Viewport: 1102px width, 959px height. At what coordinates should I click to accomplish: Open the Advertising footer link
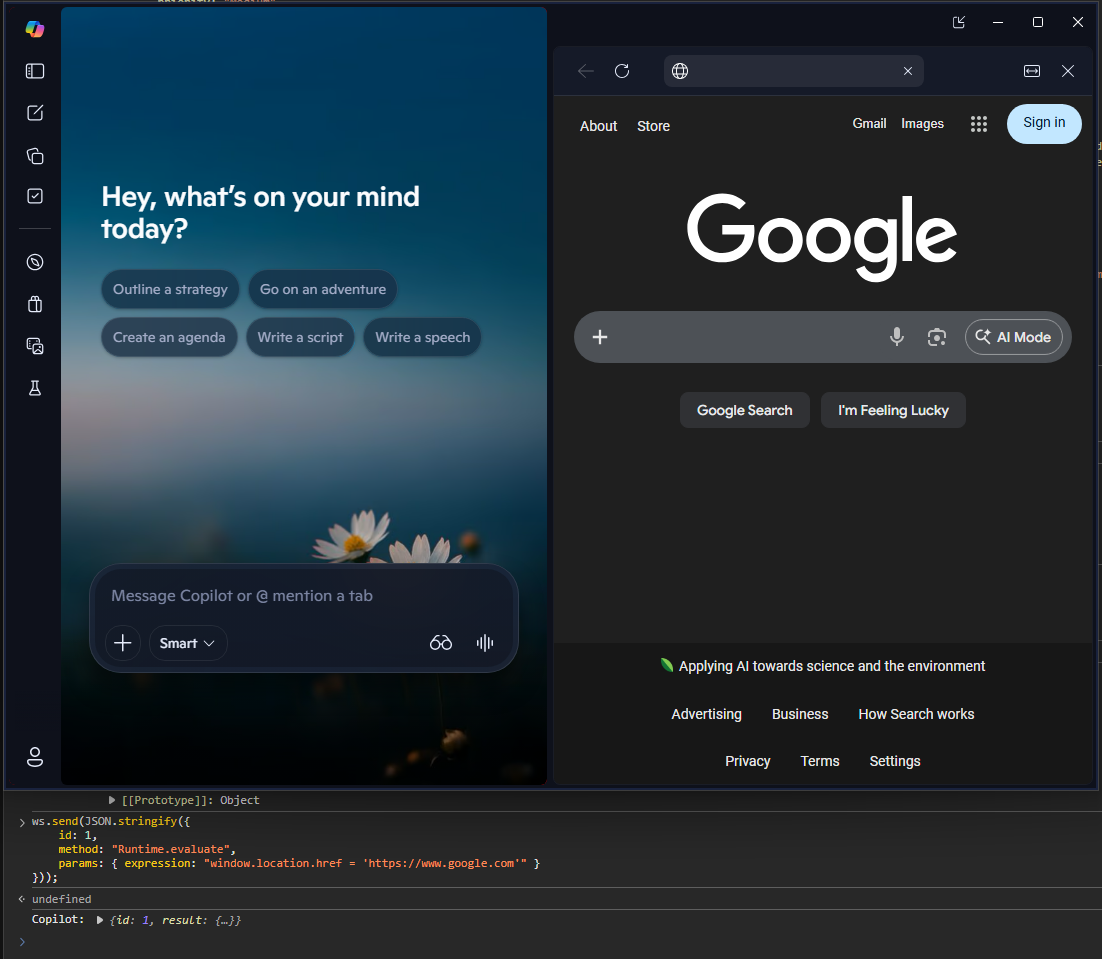(x=706, y=715)
